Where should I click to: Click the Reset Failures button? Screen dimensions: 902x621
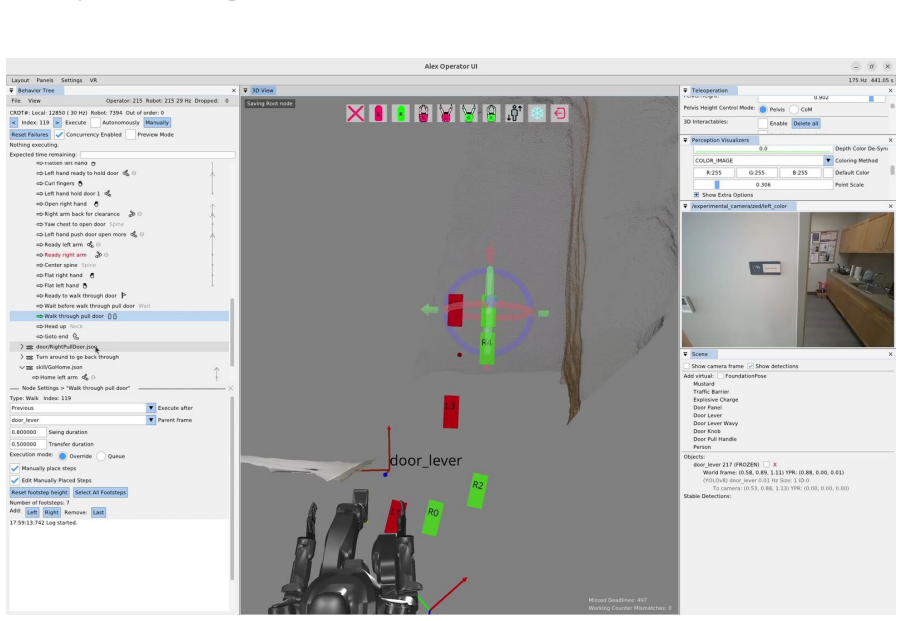30,135
